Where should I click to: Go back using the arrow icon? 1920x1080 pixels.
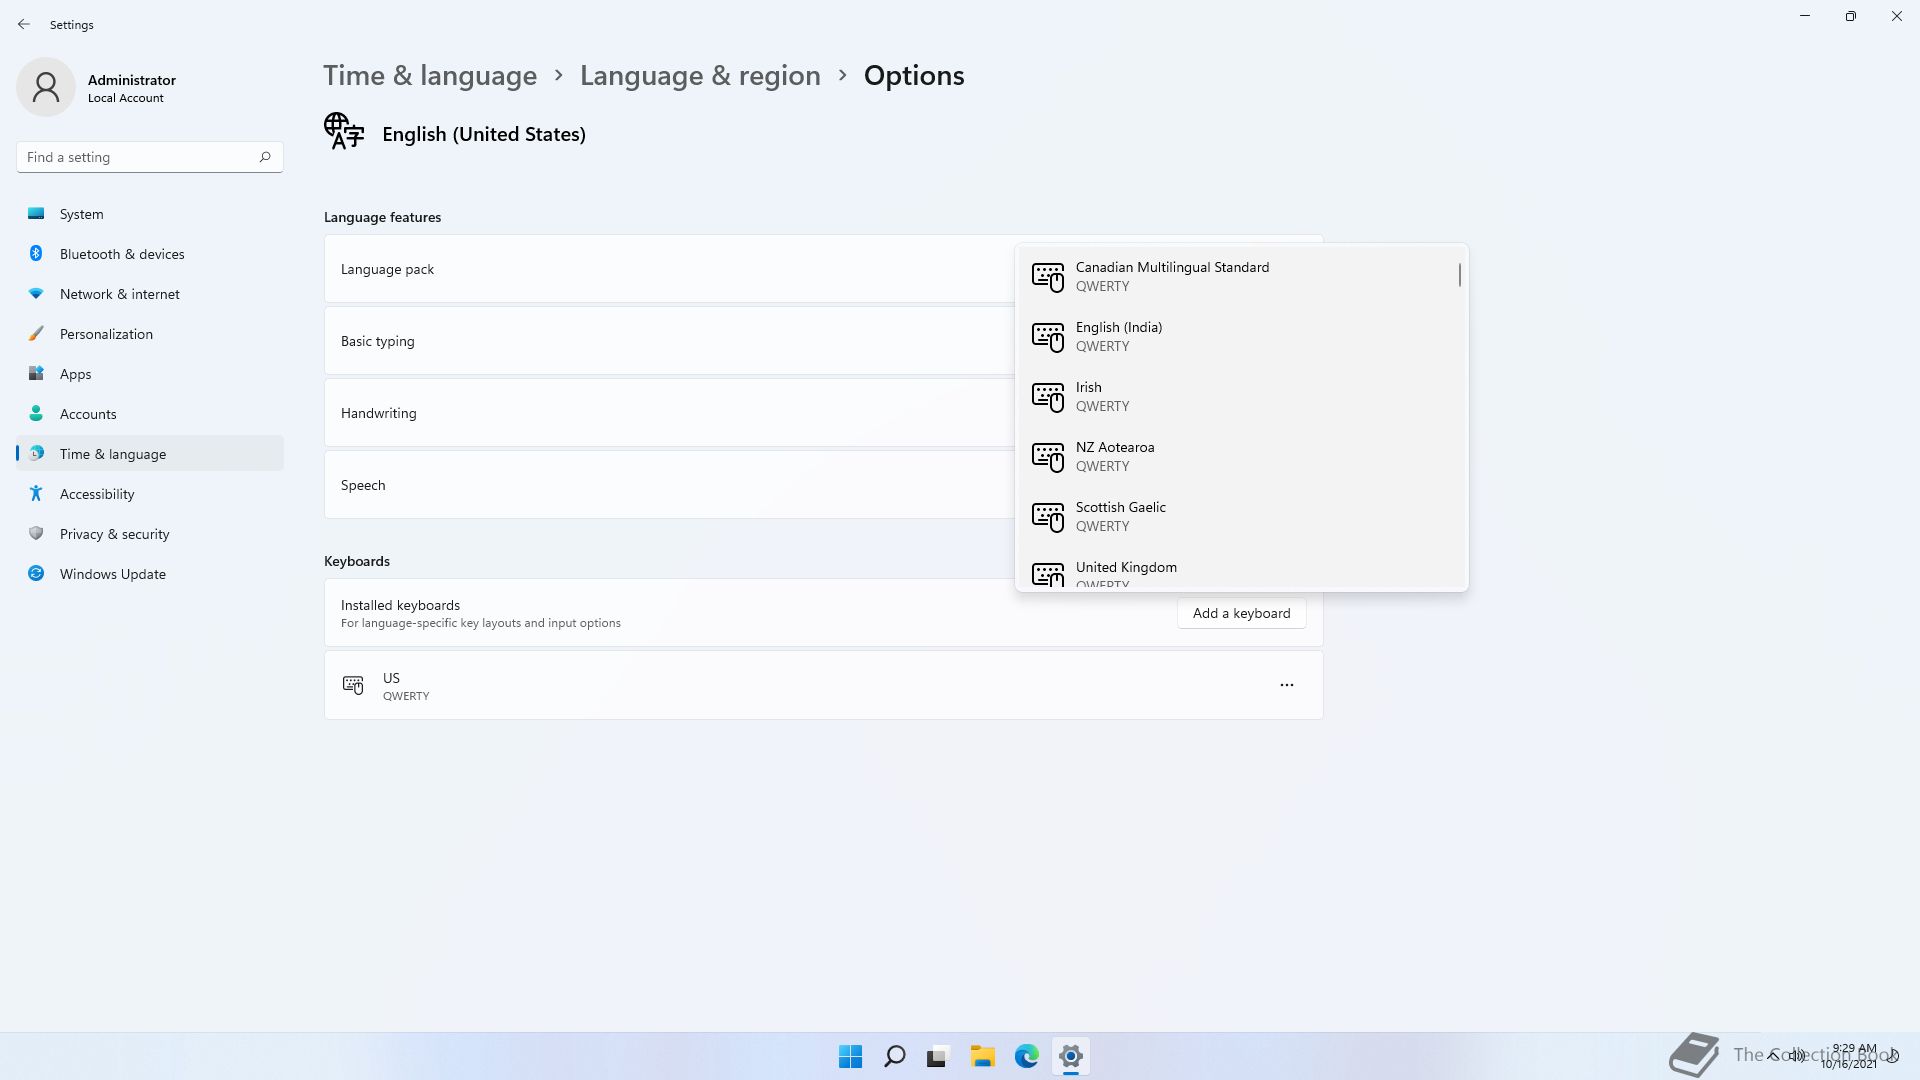tap(24, 24)
